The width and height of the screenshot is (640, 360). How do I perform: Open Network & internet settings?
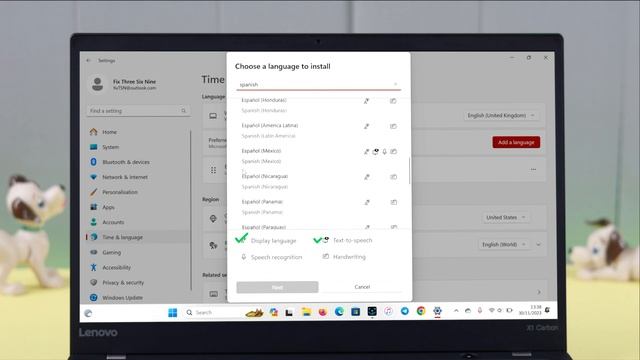[138, 177]
